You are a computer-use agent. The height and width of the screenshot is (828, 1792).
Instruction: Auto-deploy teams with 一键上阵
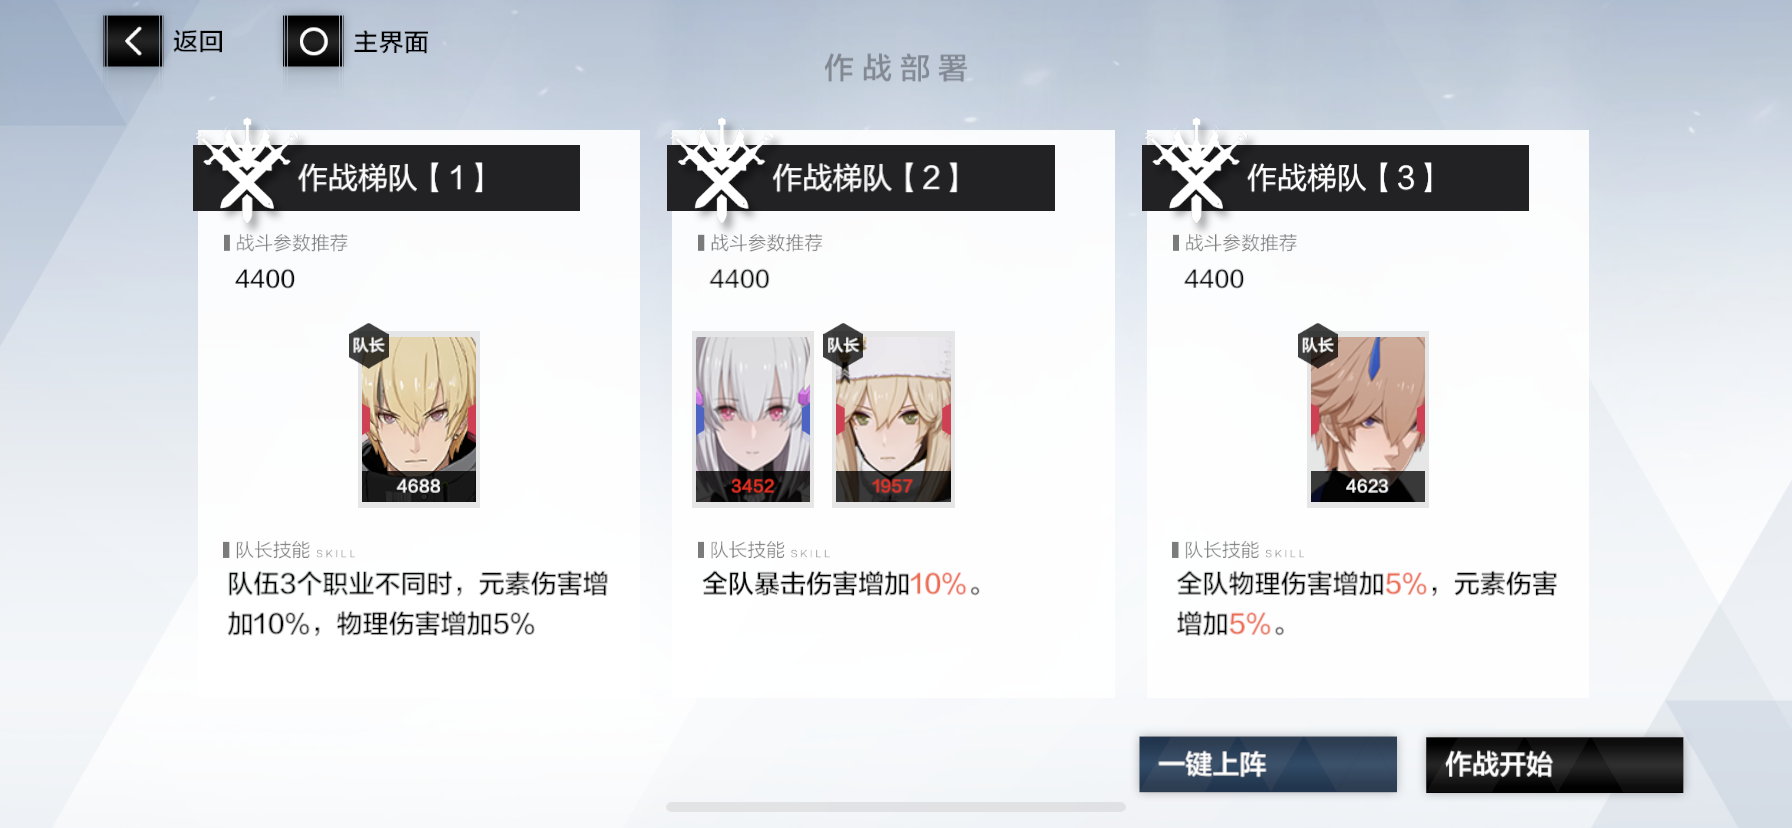point(1268,765)
